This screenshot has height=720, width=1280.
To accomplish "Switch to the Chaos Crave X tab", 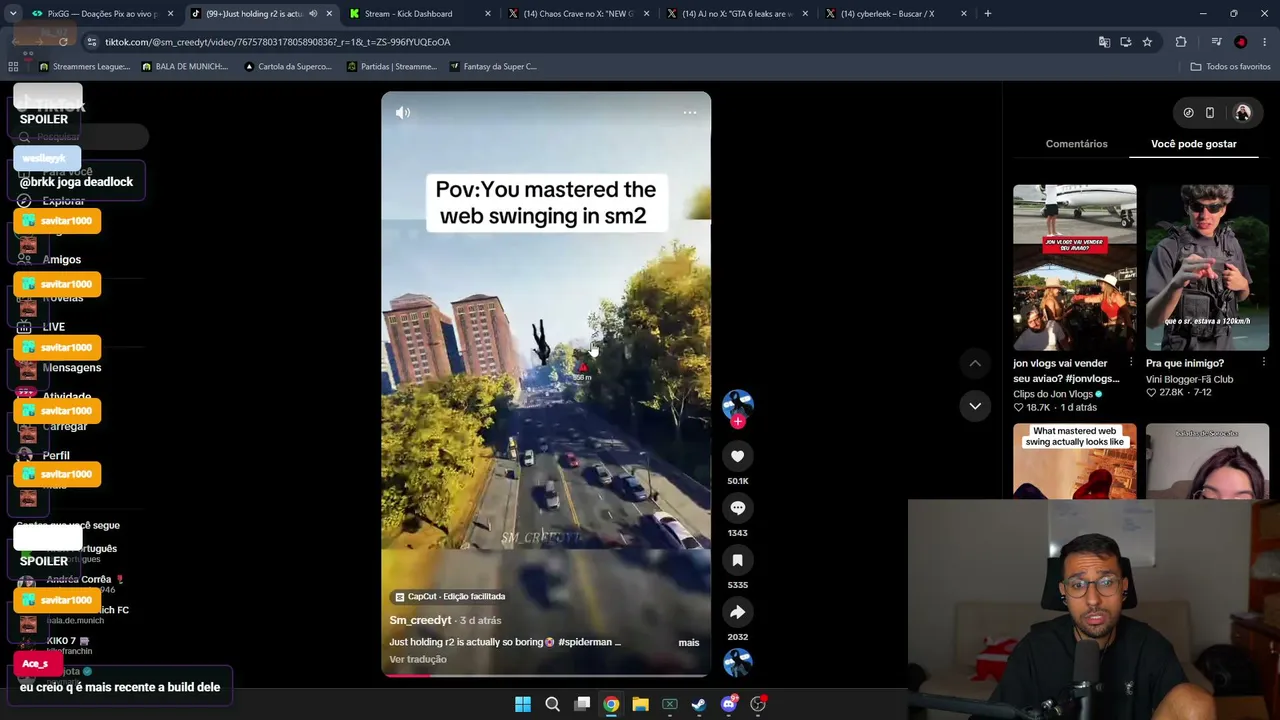I will click(577, 14).
